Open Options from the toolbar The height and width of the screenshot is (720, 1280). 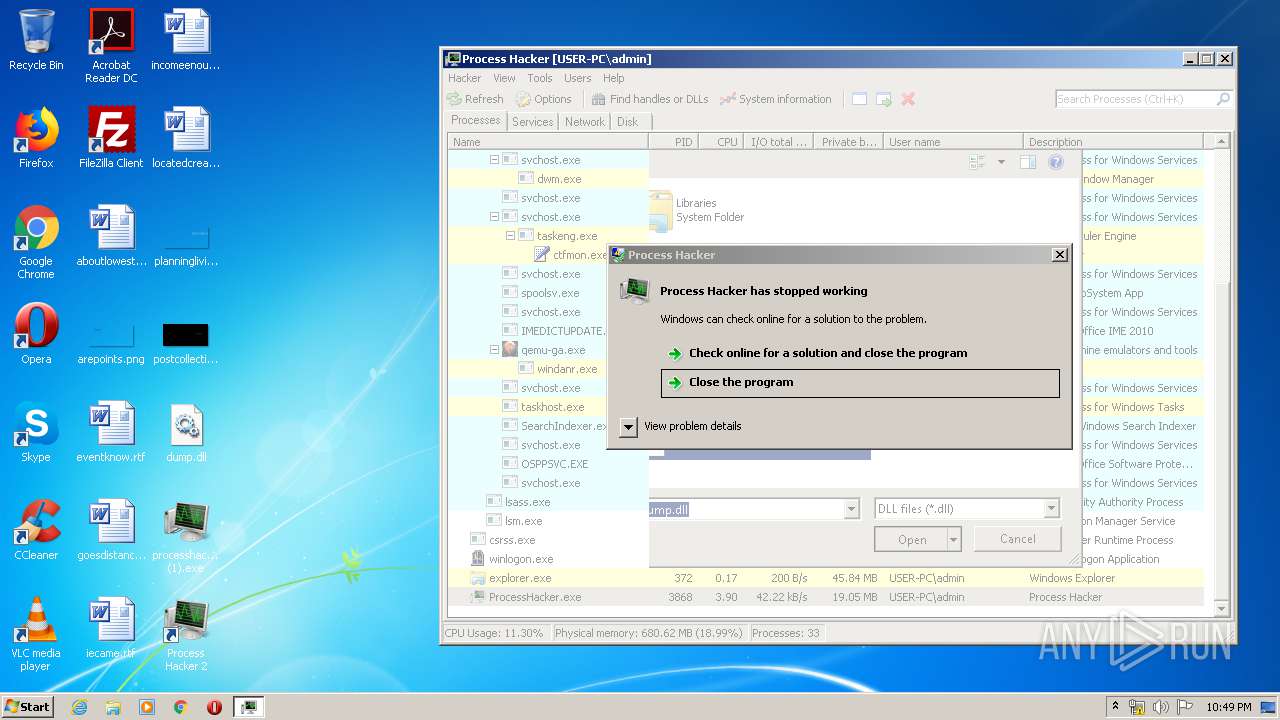[x=543, y=99]
